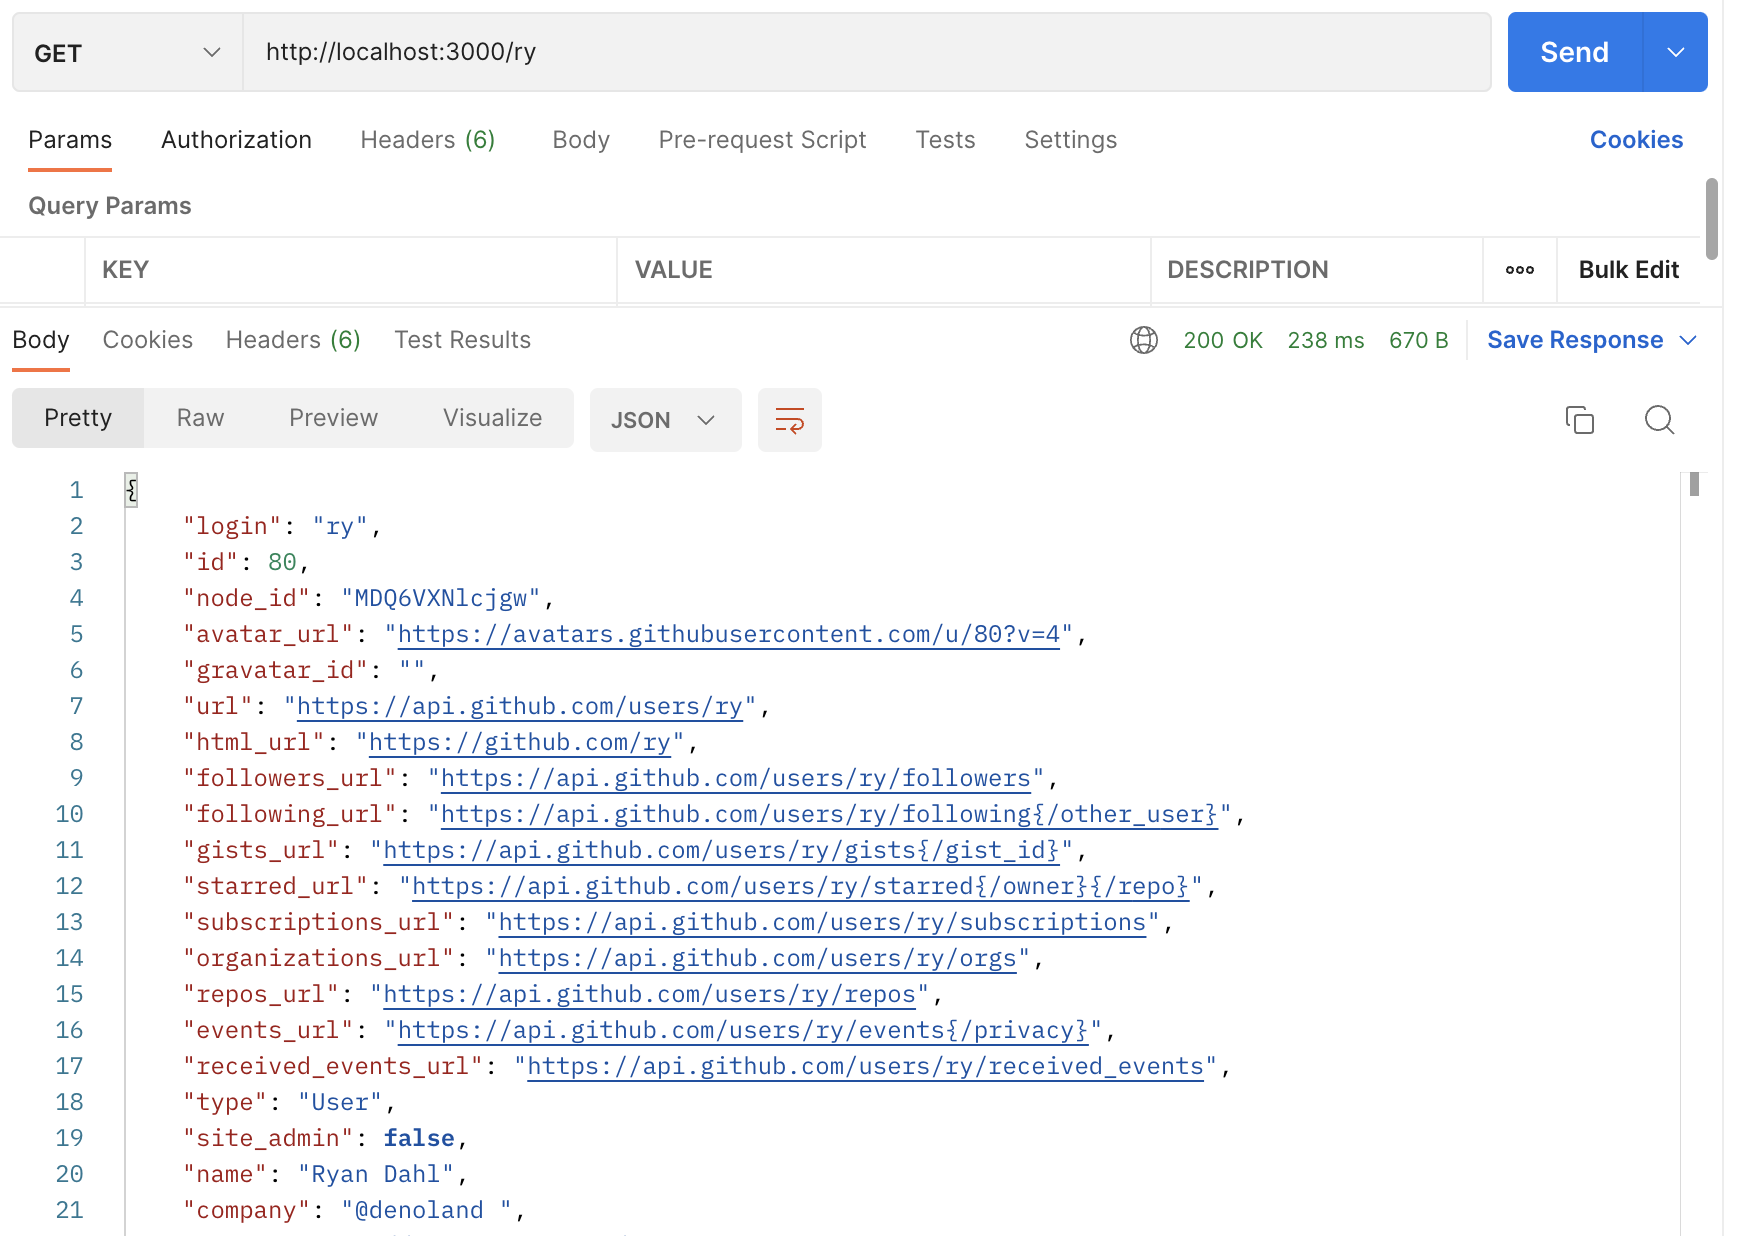This screenshot has width=1754, height=1236.
Task: Open the JSON response format dropdown
Action: point(664,420)
